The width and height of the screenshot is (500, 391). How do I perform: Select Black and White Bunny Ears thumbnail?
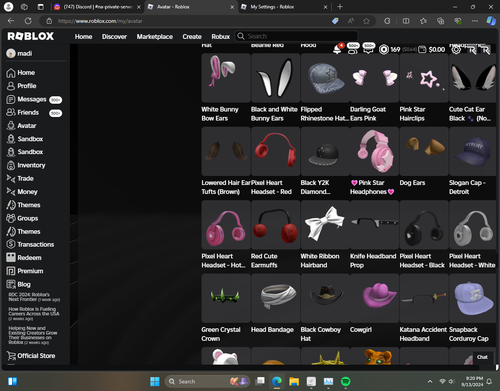275,78
